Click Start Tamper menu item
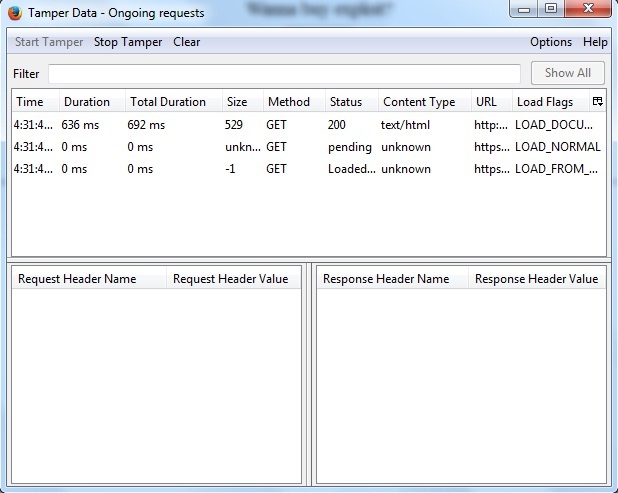This screenshot has height=493, width=618. (49, 42)
